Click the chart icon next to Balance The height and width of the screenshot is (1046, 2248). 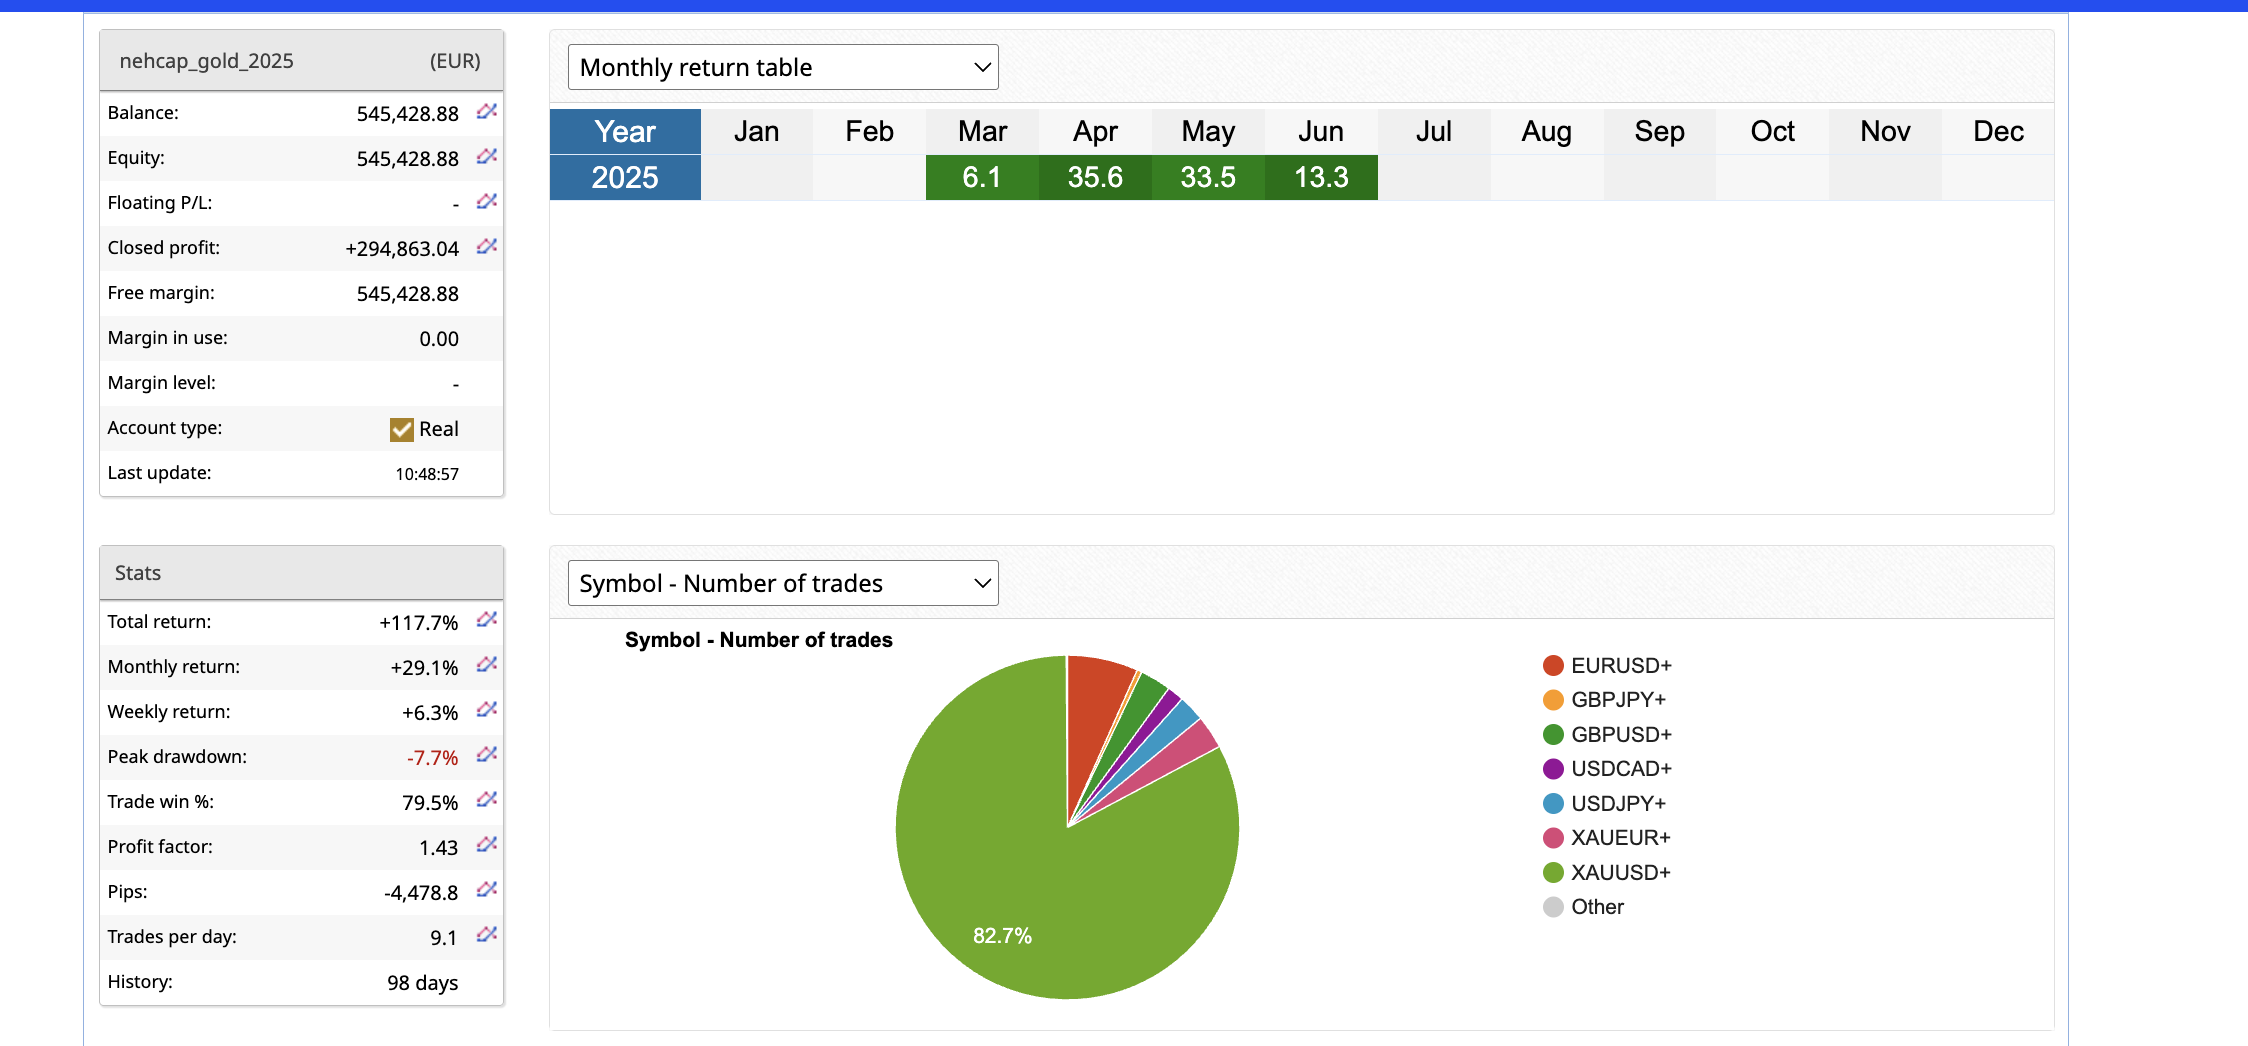click(487, 111)
